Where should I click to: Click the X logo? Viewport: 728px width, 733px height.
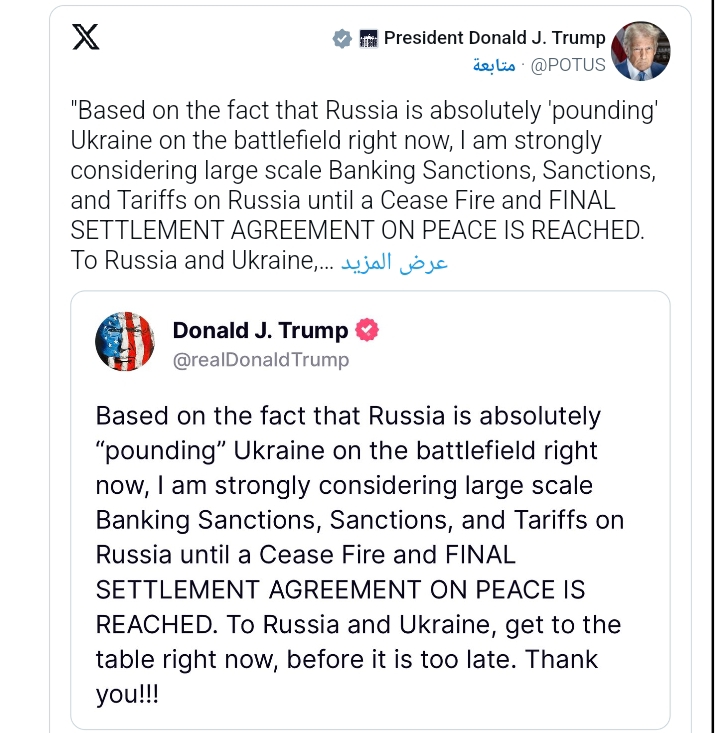click(86, 38)
